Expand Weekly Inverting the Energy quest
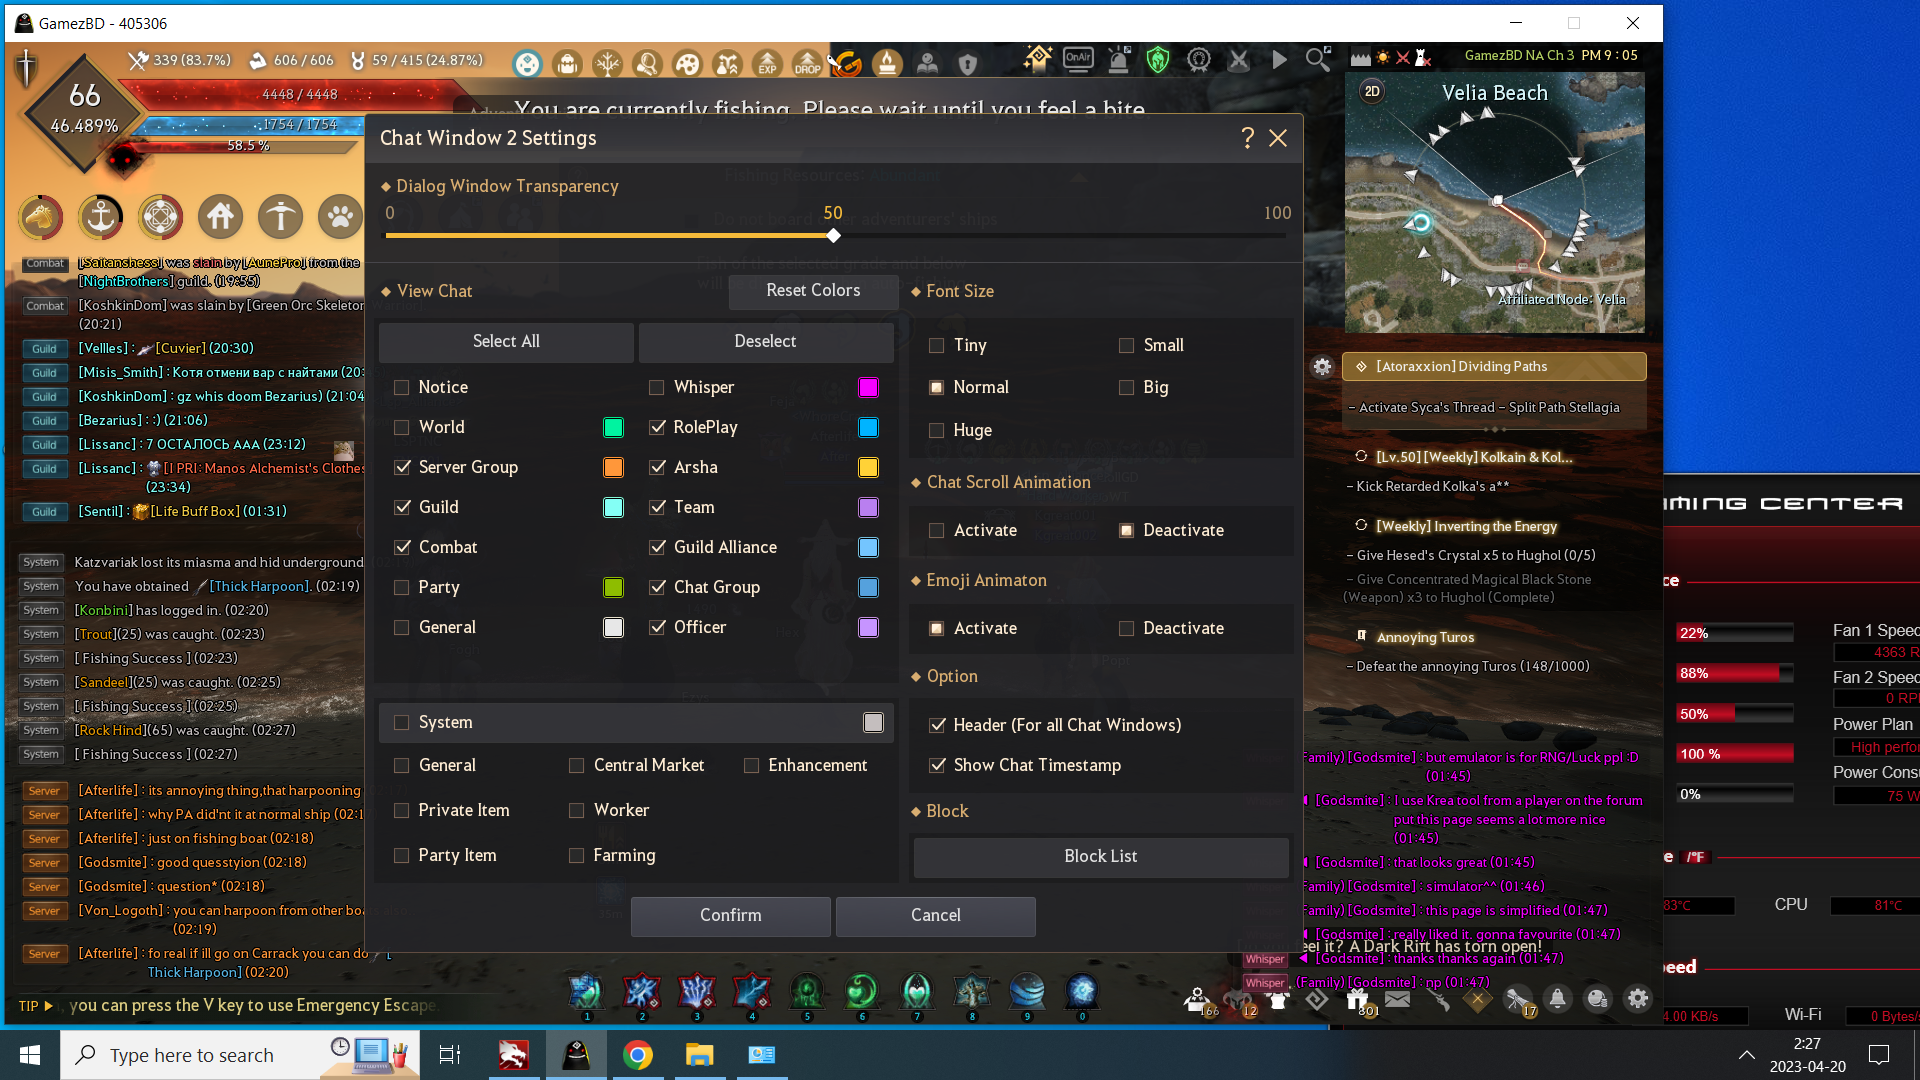Viewport: 1920px width, 1080px height. 1466,526
